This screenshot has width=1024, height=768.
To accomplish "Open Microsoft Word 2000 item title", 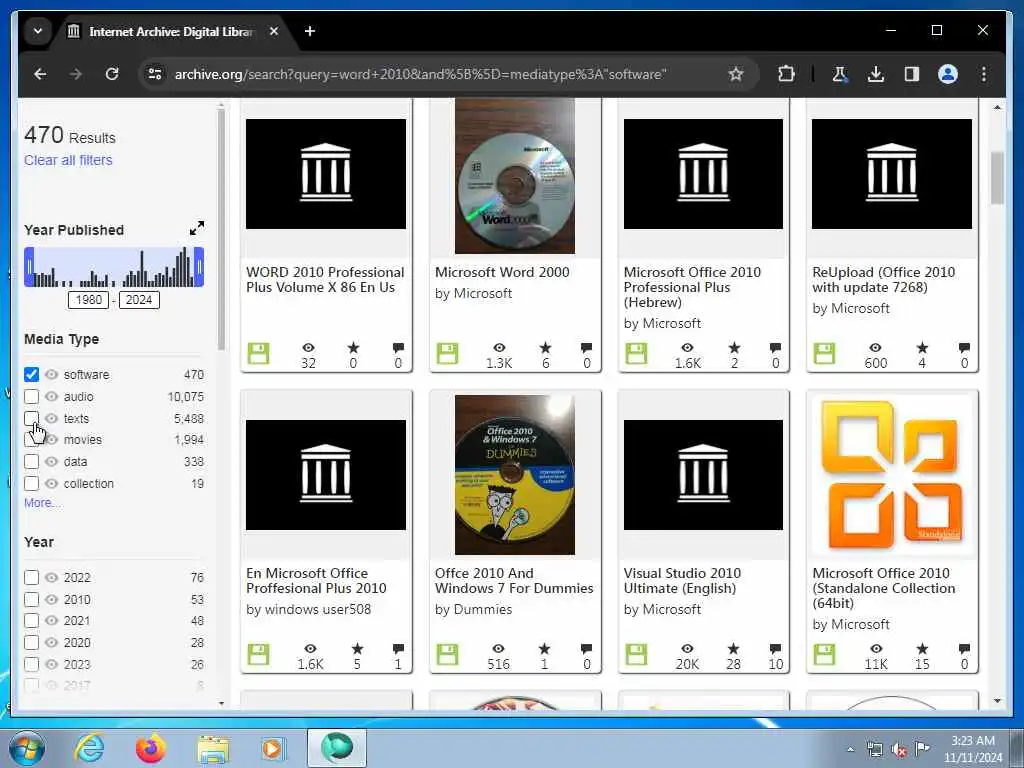I will tap(502, 272).
